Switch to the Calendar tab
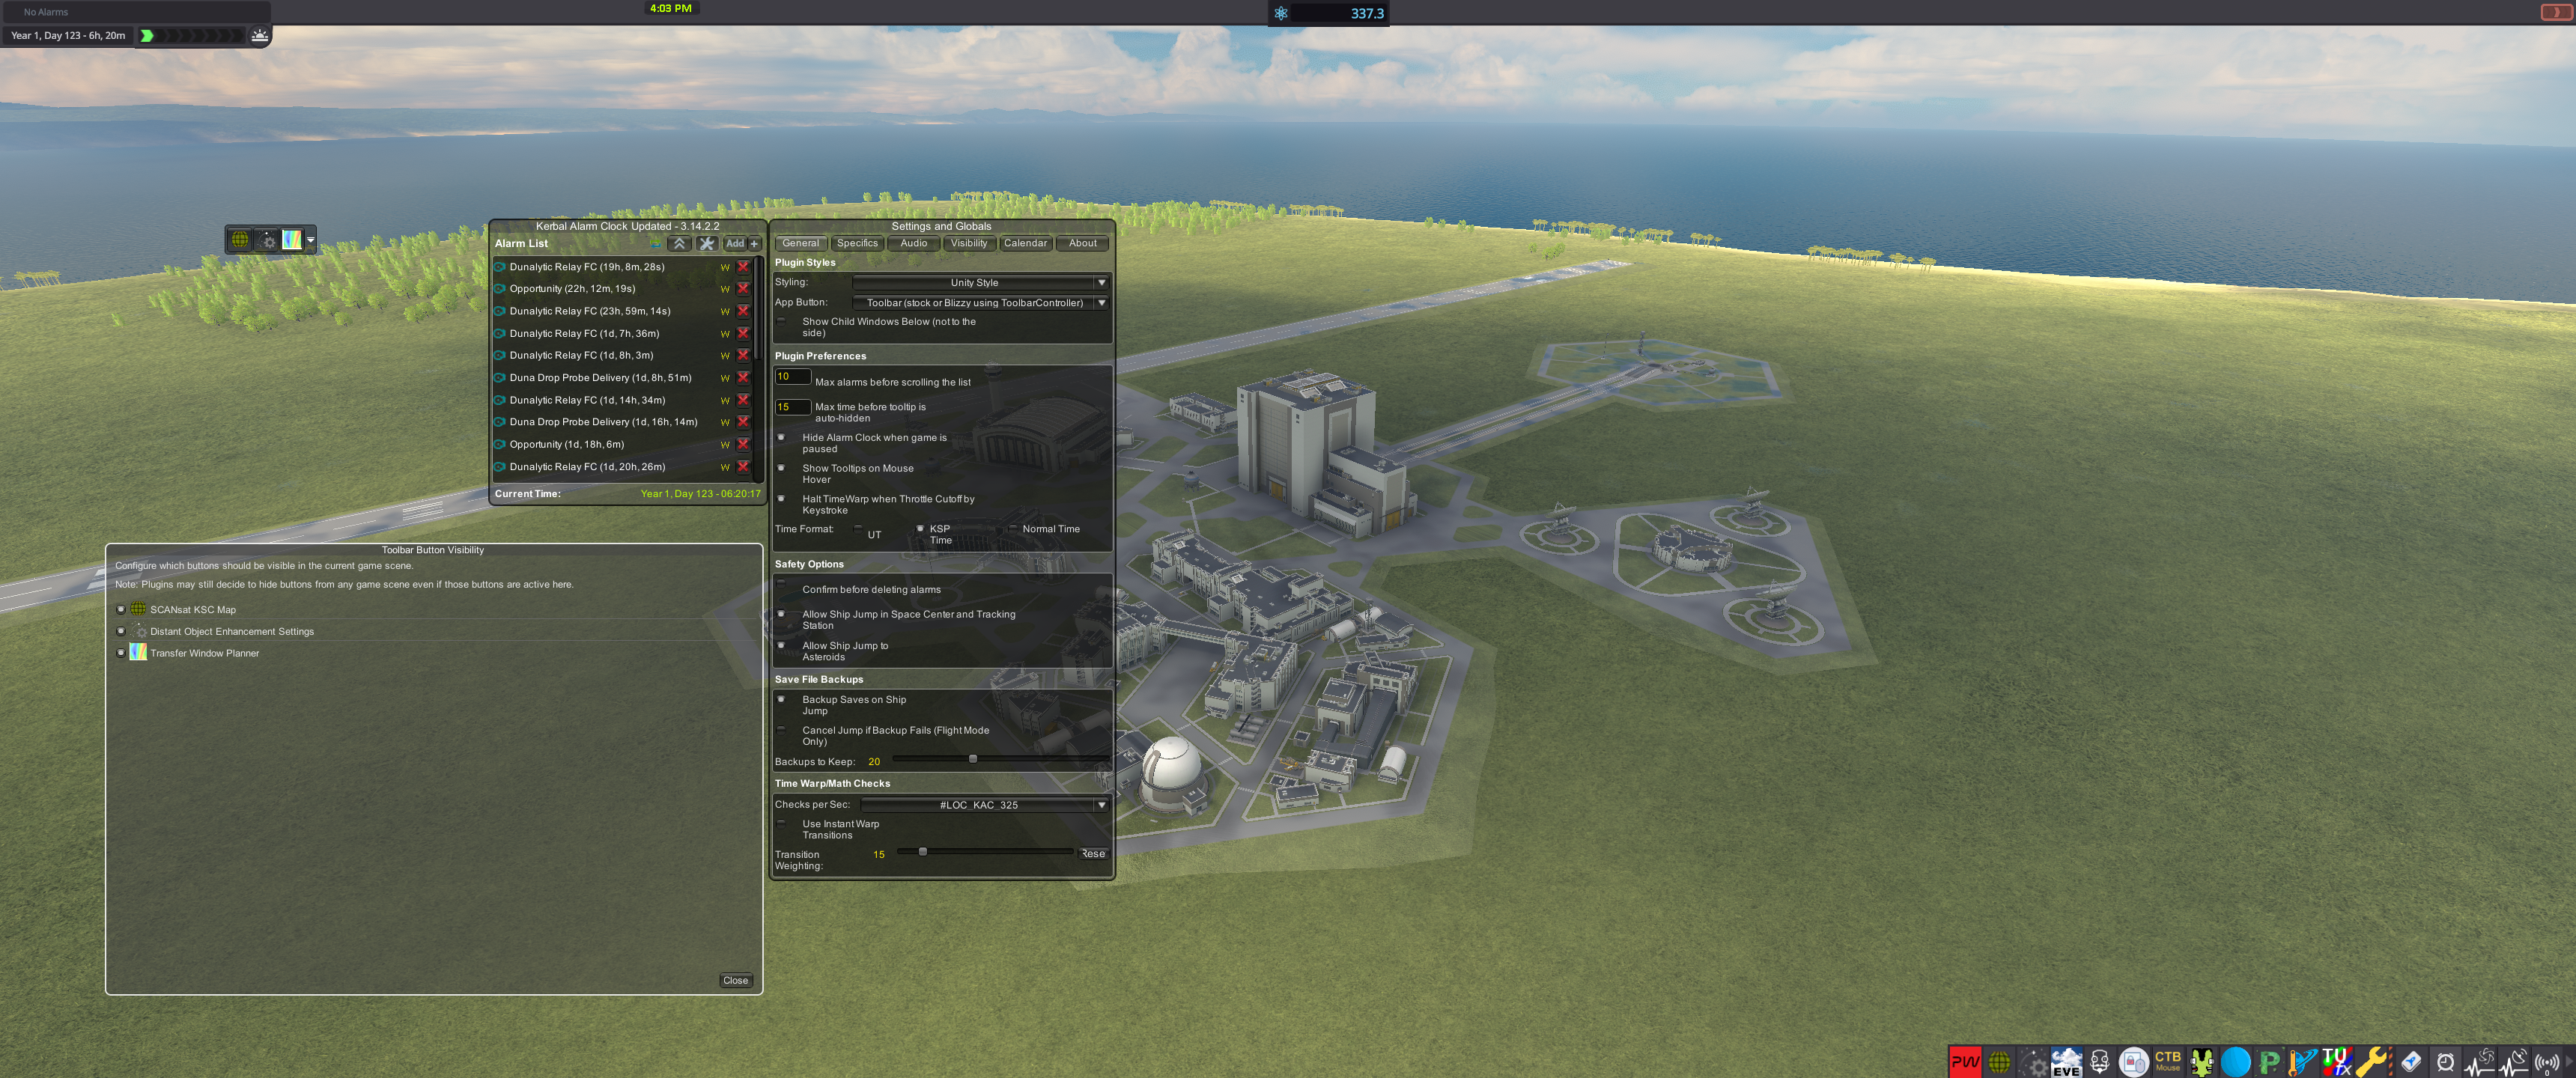Screen dimensions: 2576x1078 tap(1026, 243)
